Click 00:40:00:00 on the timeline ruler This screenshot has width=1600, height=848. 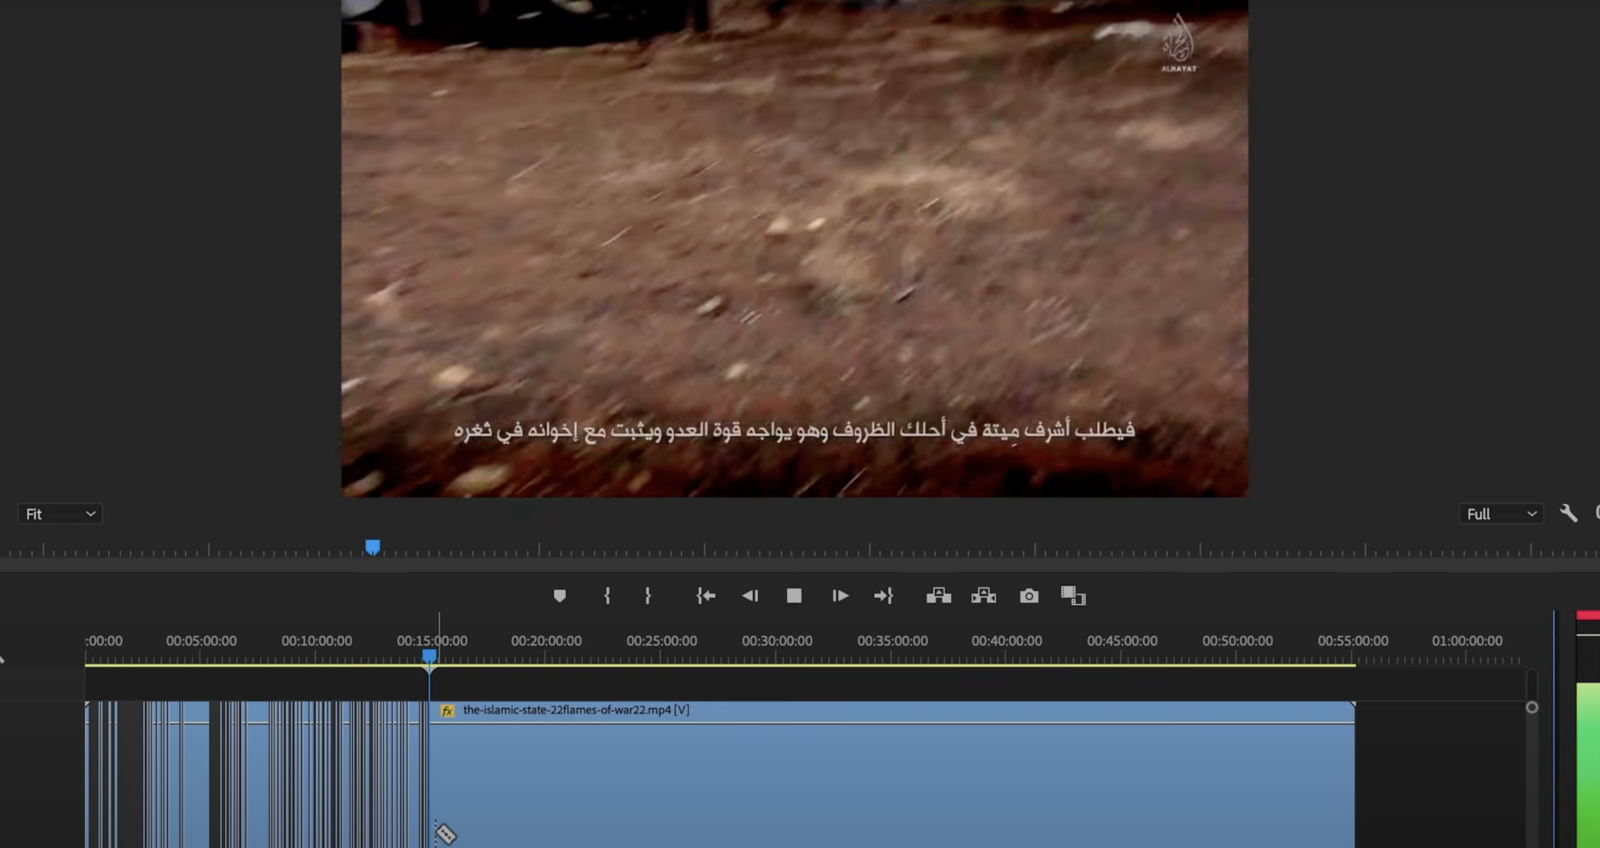tap(1007, 641)
